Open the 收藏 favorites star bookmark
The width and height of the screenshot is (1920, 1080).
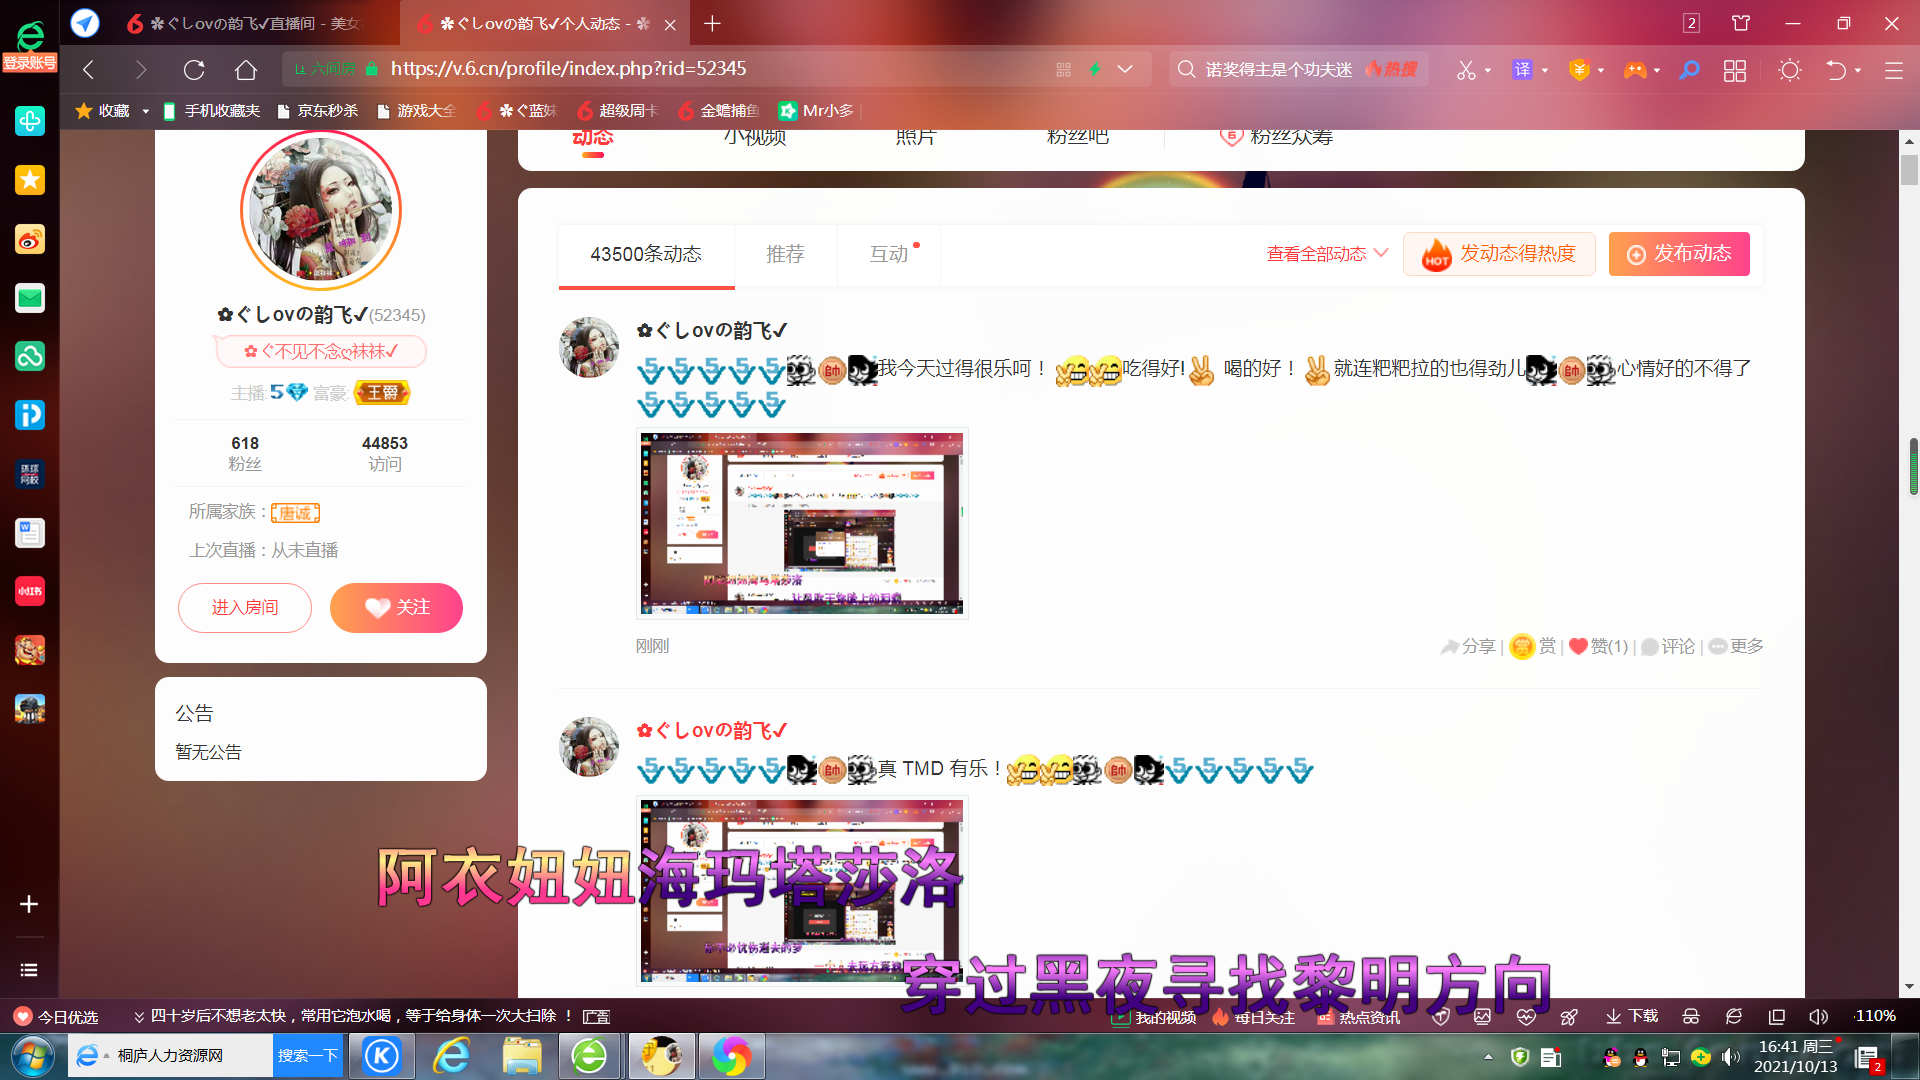coord(103,111)
